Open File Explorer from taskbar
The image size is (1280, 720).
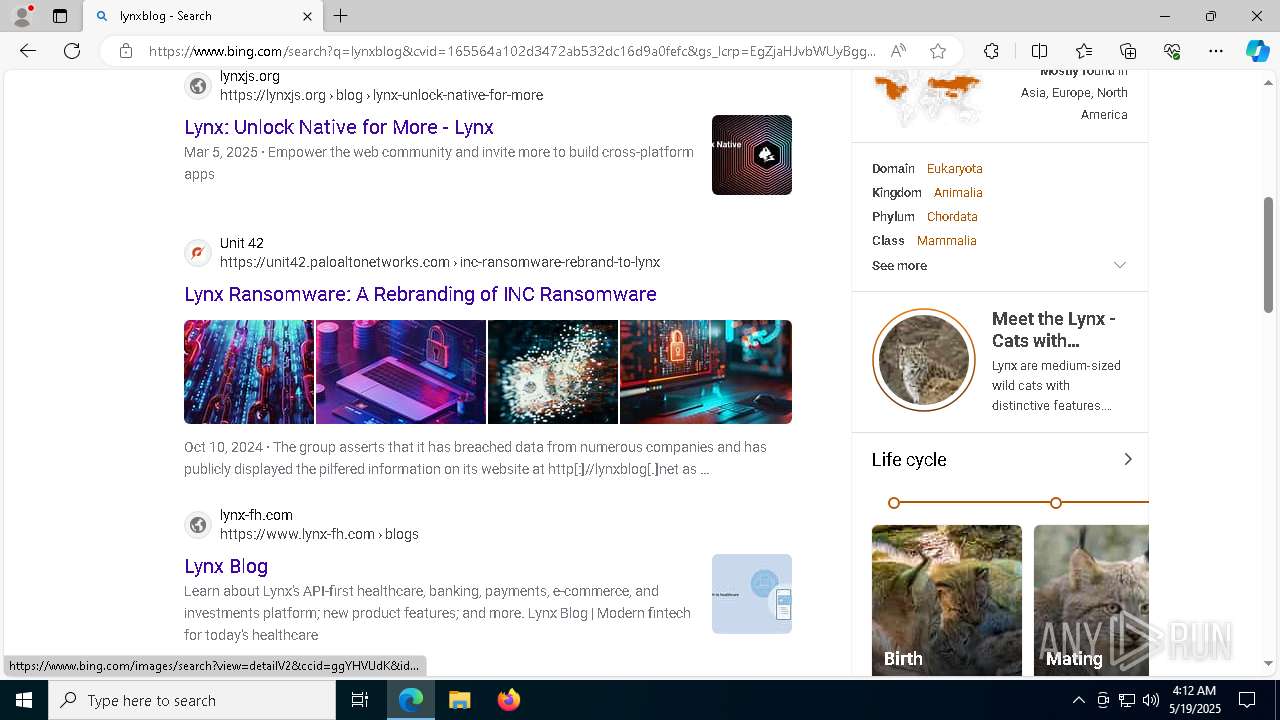point(459,700)
